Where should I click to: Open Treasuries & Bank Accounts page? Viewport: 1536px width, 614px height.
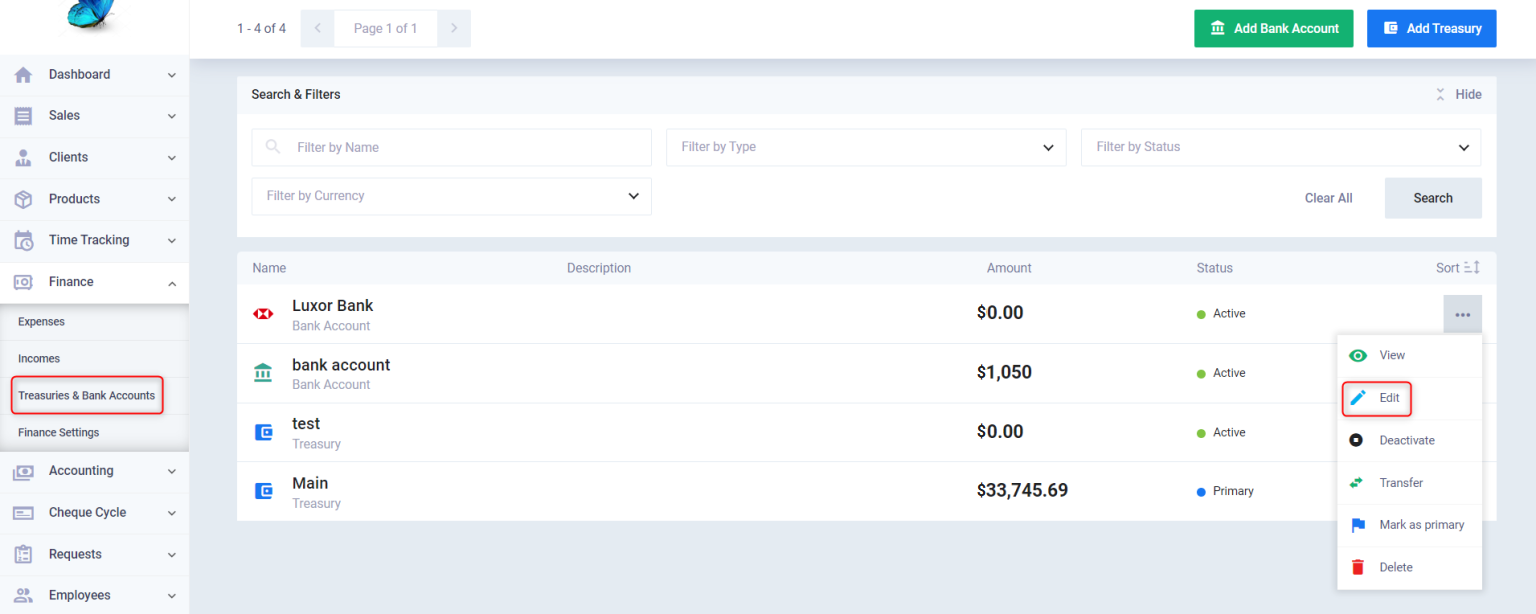(86, 396)
